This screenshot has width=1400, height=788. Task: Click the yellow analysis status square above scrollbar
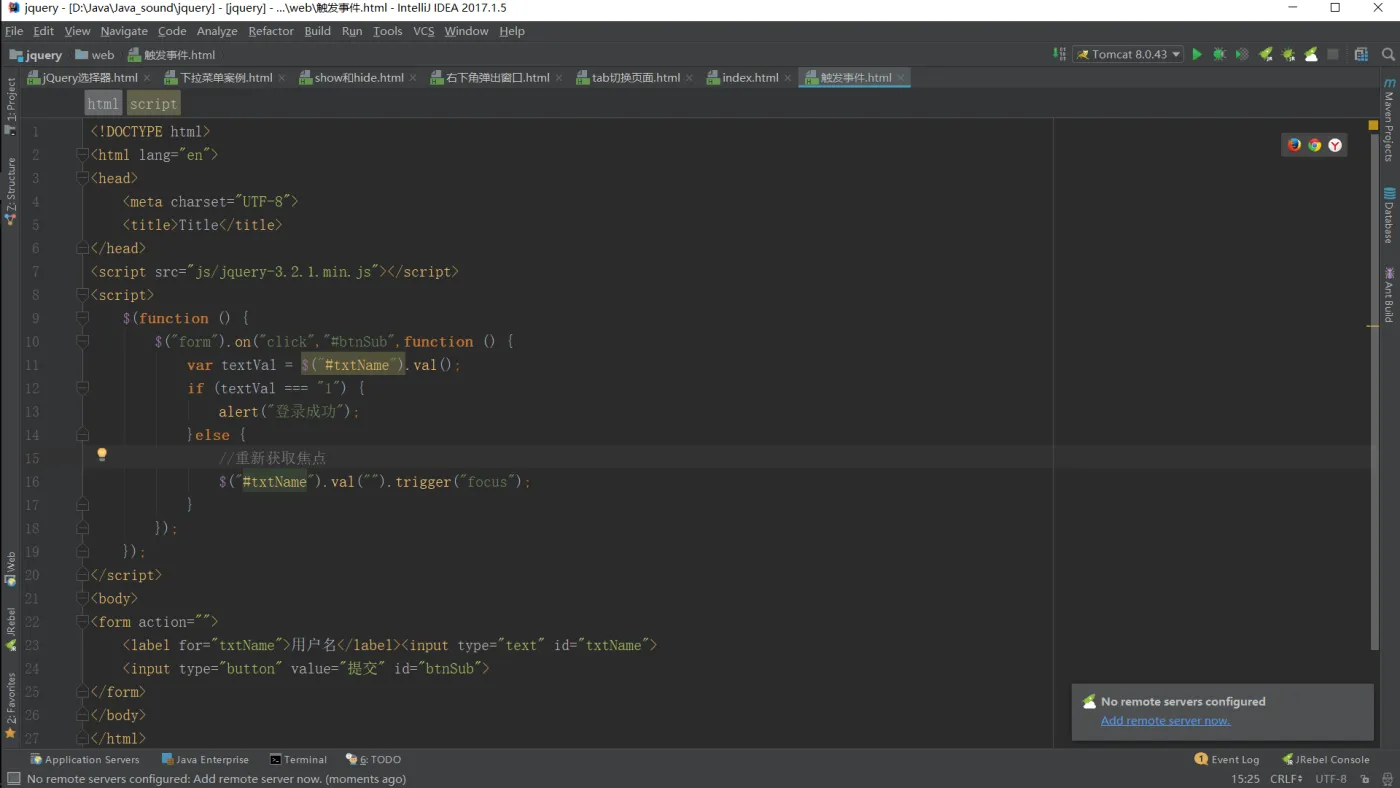(x=1373, y=126)
